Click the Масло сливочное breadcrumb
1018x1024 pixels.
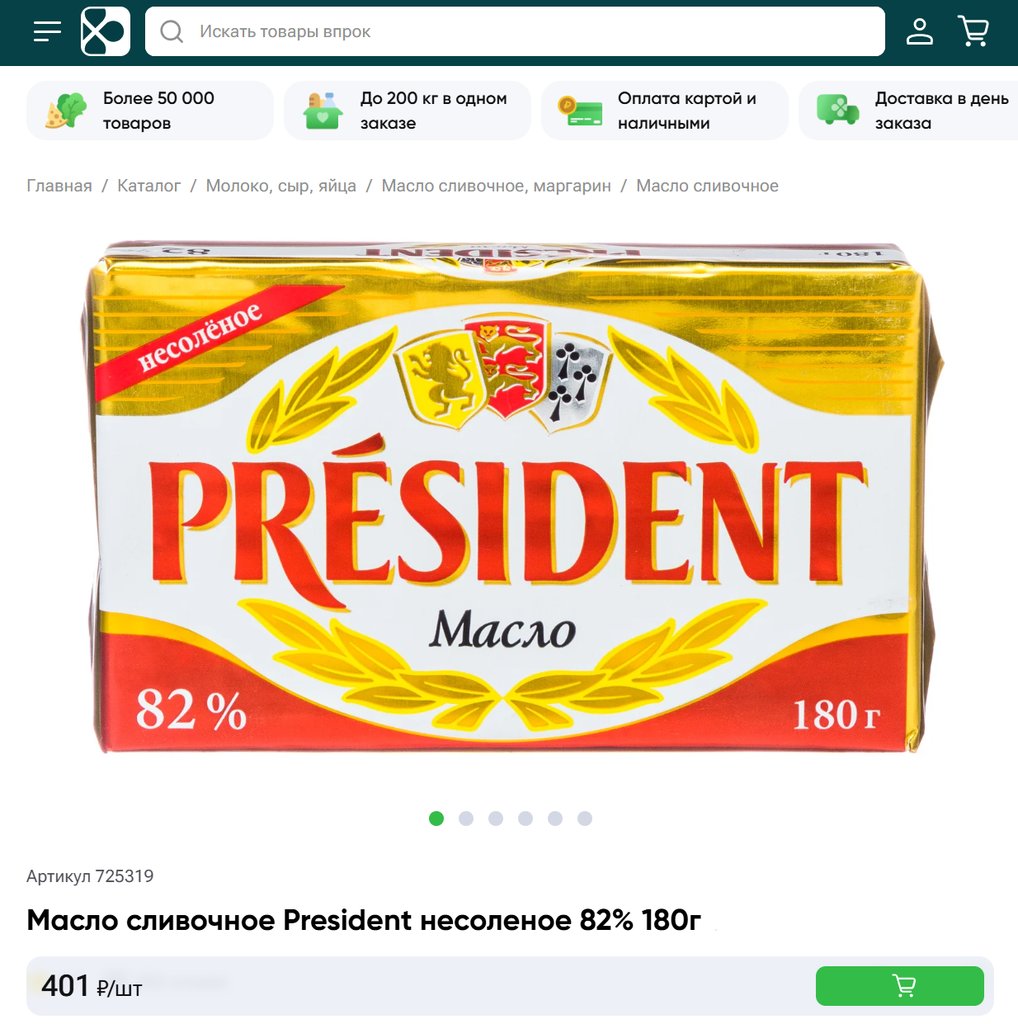[707, 186]
